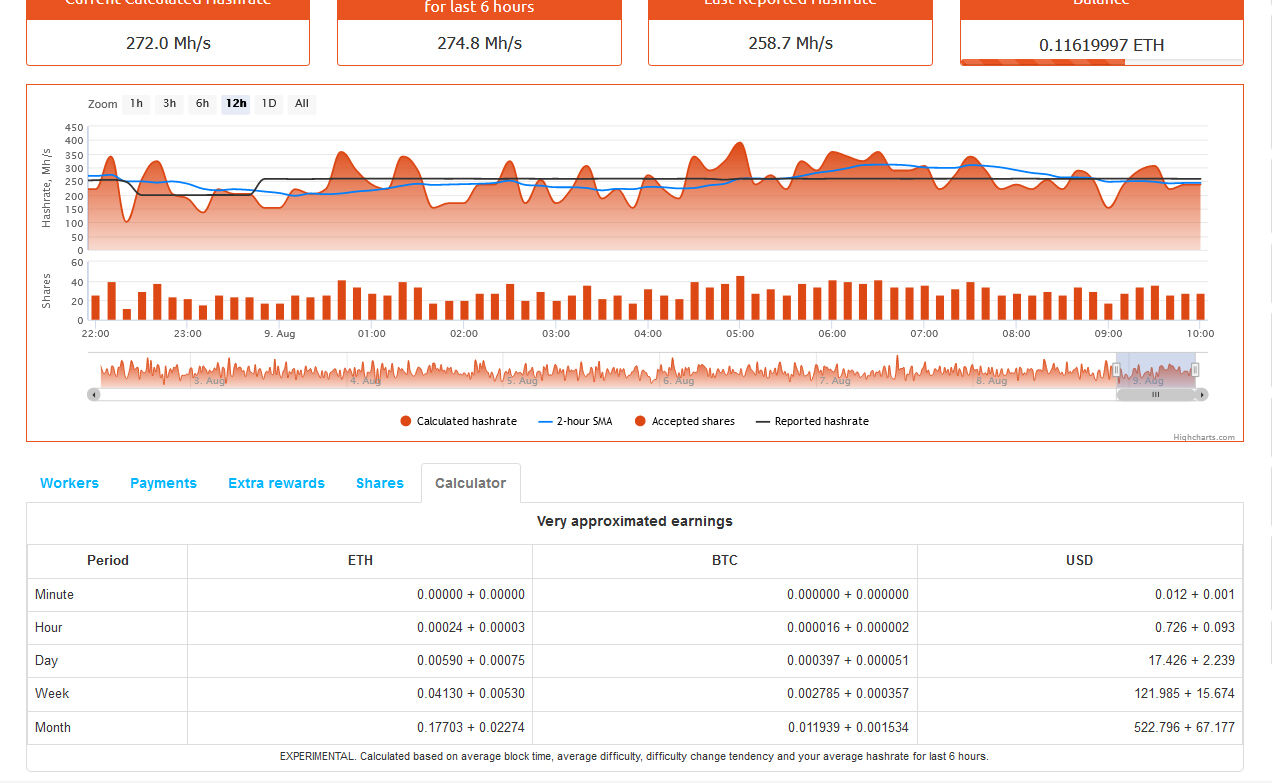Click Day USD value 17.426 + 2.239
This screenshot has height=783, width=1272.
point(1192,660)
